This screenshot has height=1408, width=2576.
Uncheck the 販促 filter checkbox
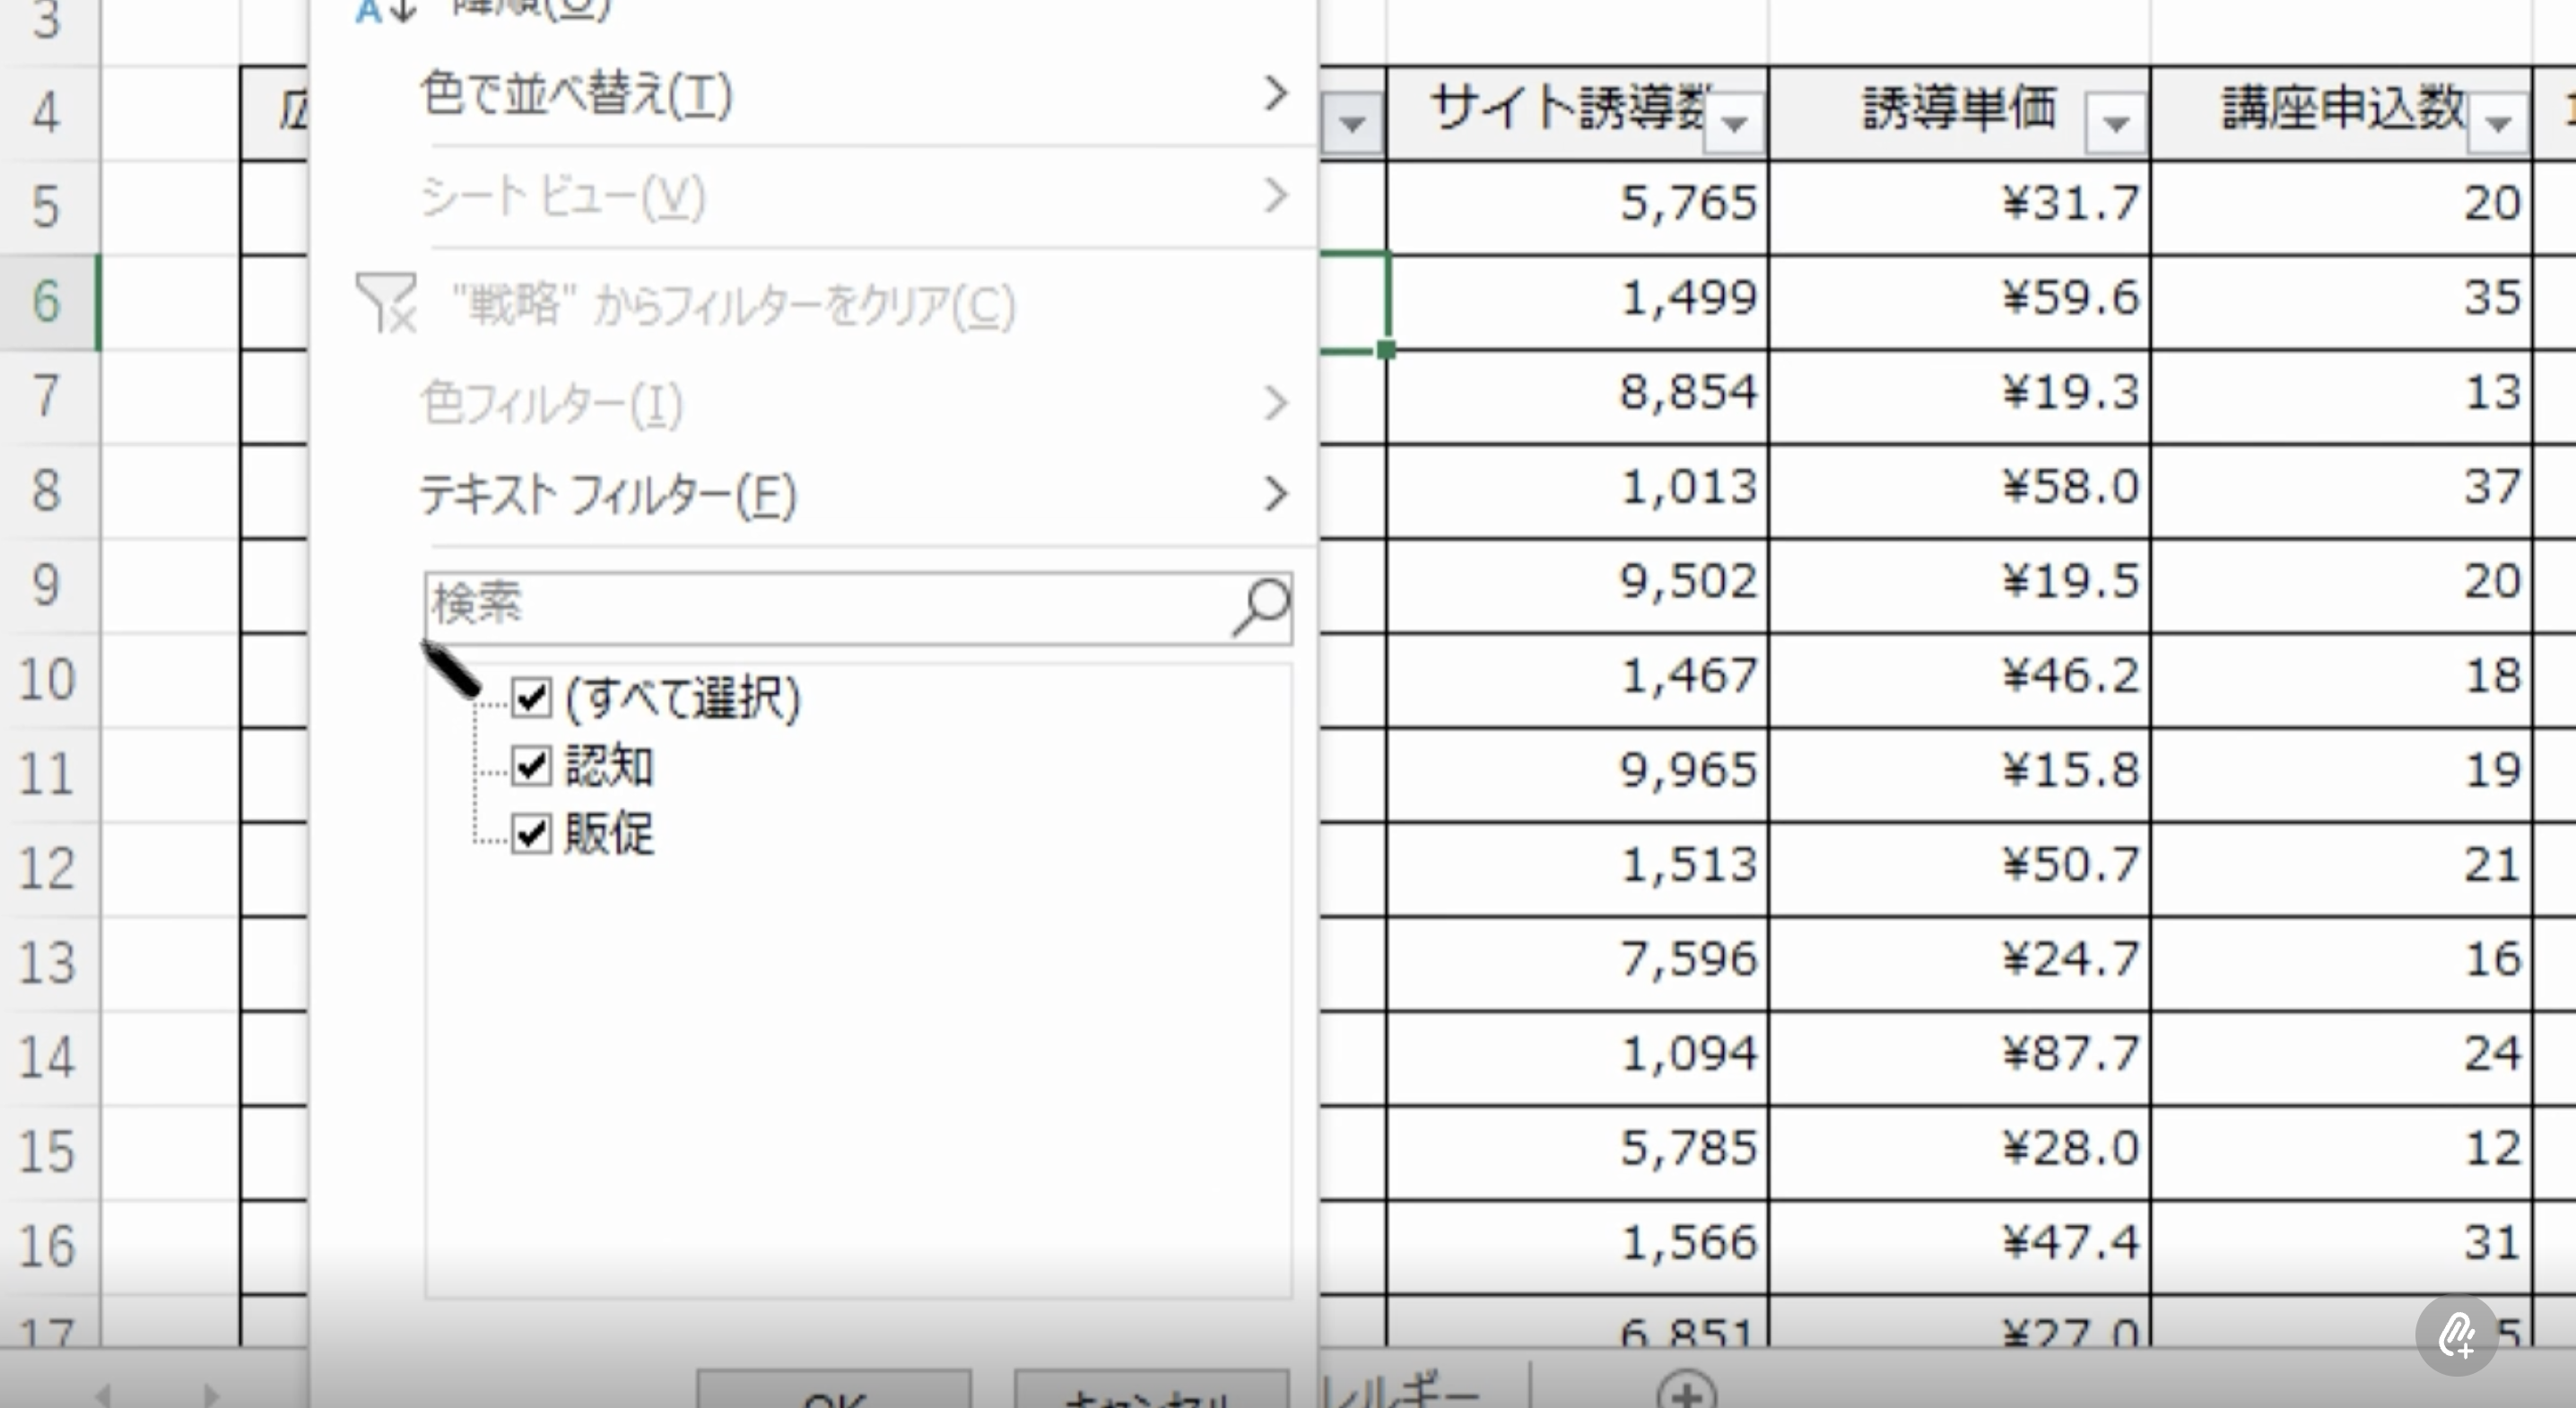click(x=531, y=833)
